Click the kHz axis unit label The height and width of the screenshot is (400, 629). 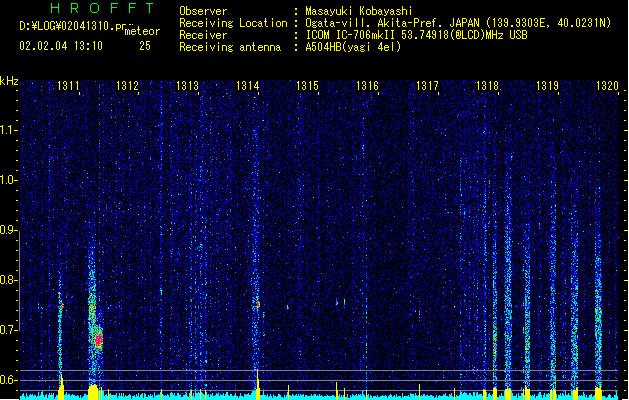pyautogui.click(x=9, y=81)
